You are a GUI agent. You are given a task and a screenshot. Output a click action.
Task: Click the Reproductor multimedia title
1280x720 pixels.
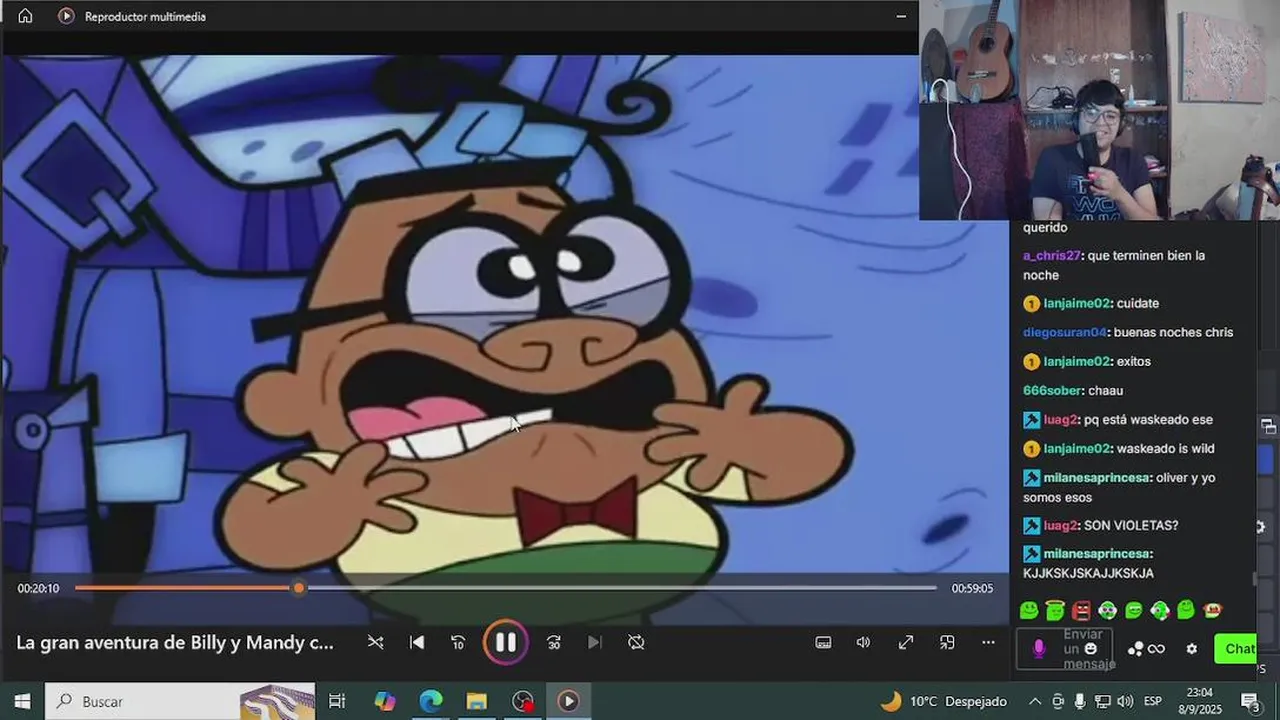tap(145, 16)
